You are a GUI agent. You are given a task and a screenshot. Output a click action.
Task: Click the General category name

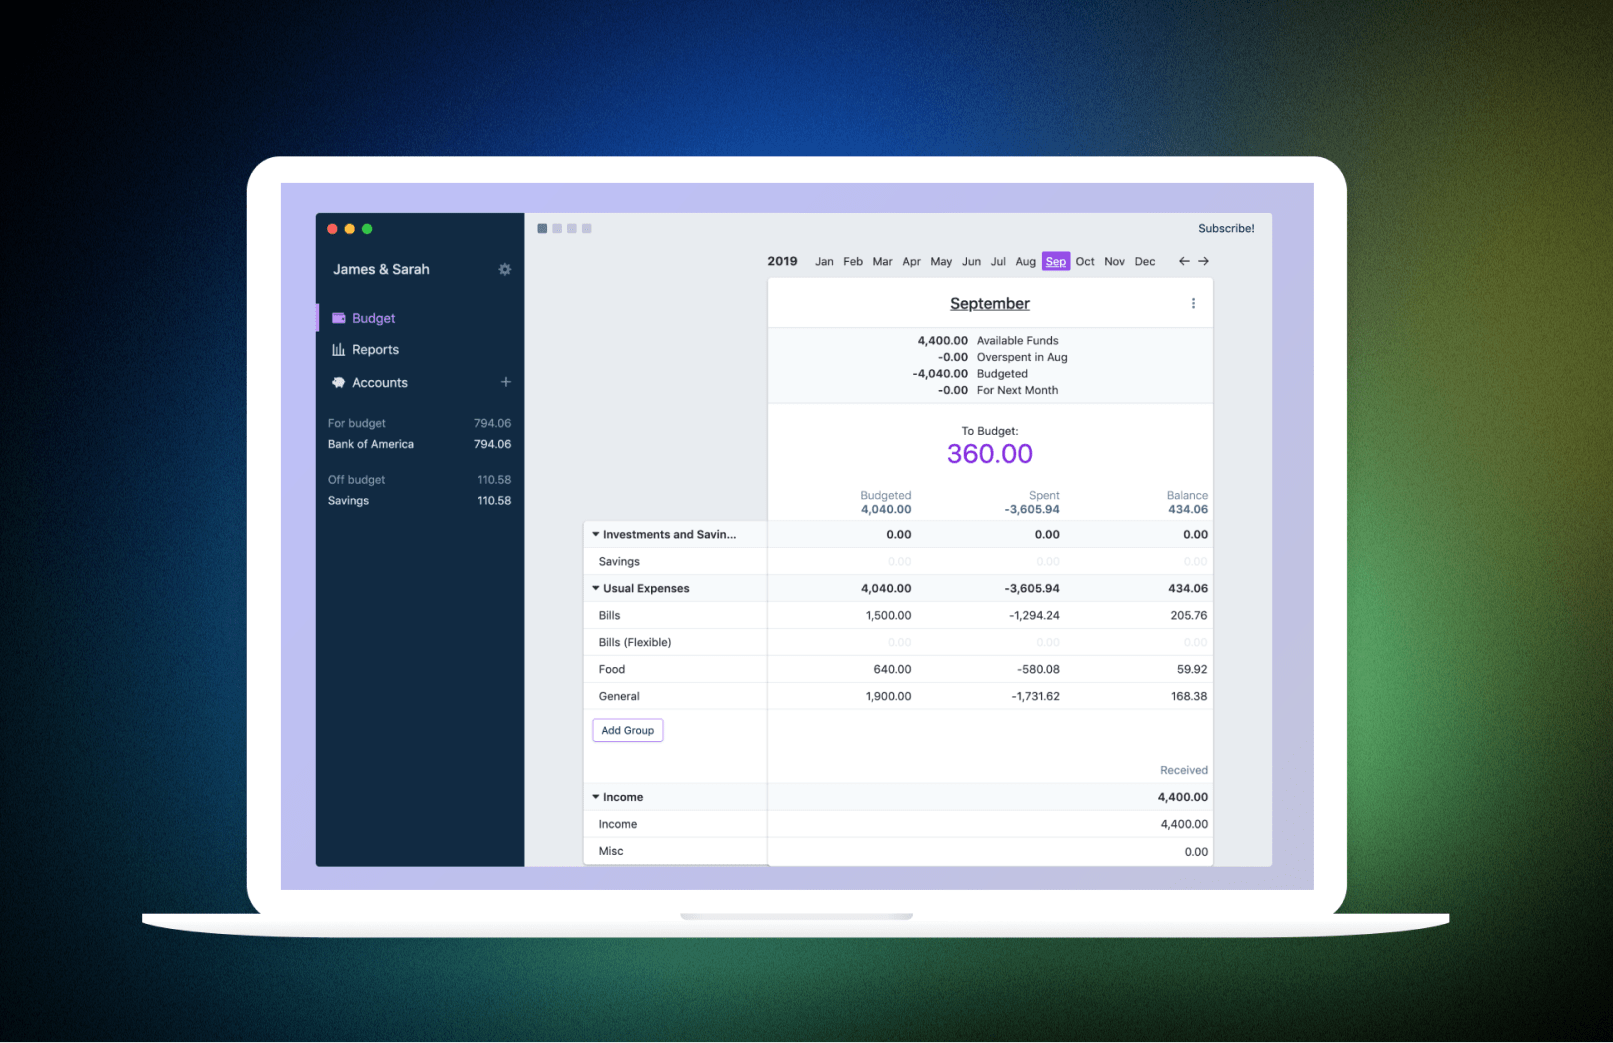pos(619,697)
